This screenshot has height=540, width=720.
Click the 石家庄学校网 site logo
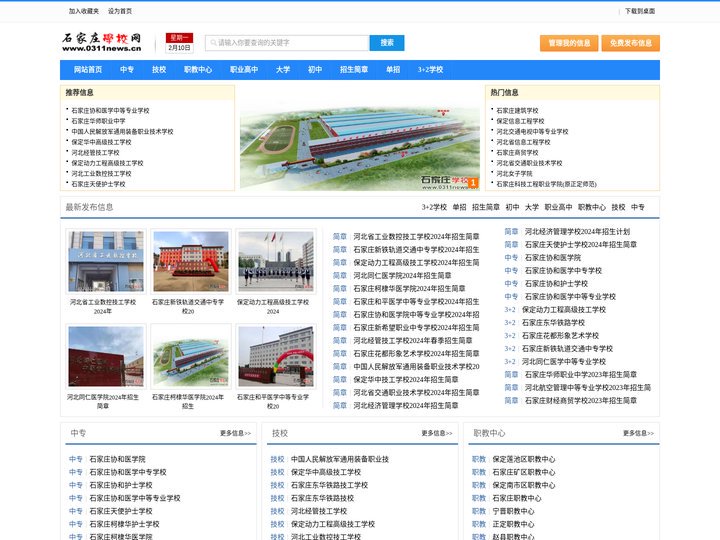(x=101, y=42)
